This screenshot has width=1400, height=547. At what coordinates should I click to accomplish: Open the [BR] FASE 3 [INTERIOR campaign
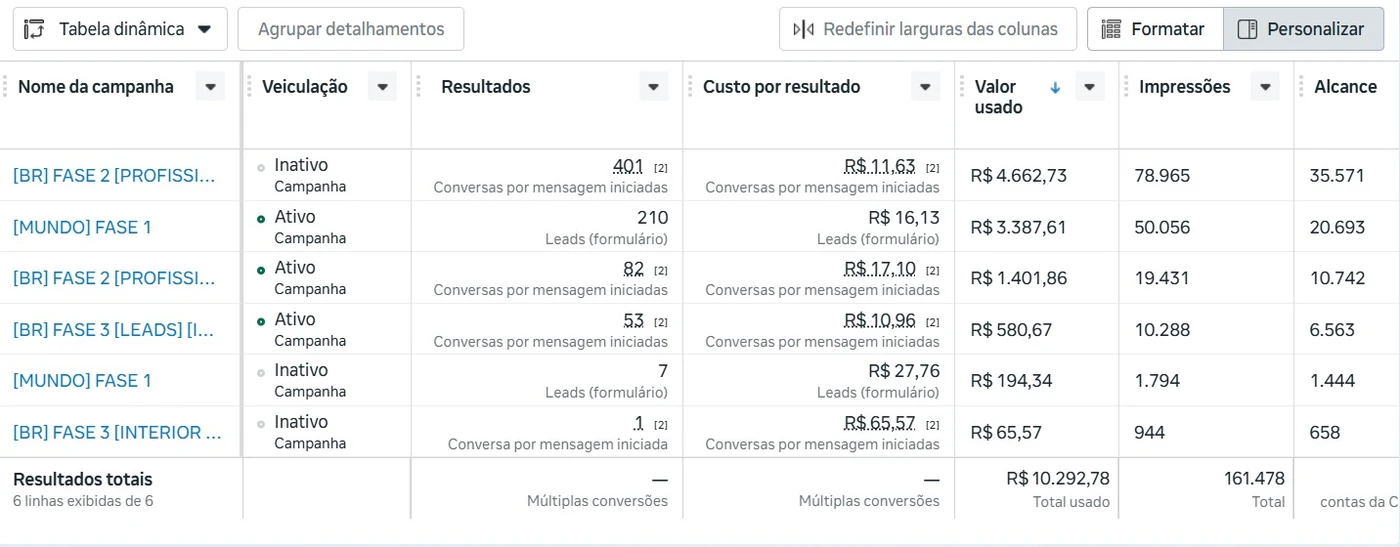(x=117, y=433)
